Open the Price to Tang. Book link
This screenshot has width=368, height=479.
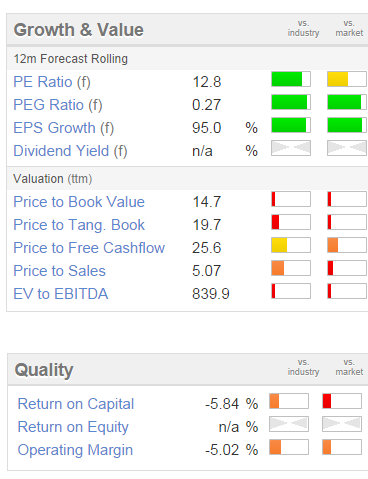[79, 225]
